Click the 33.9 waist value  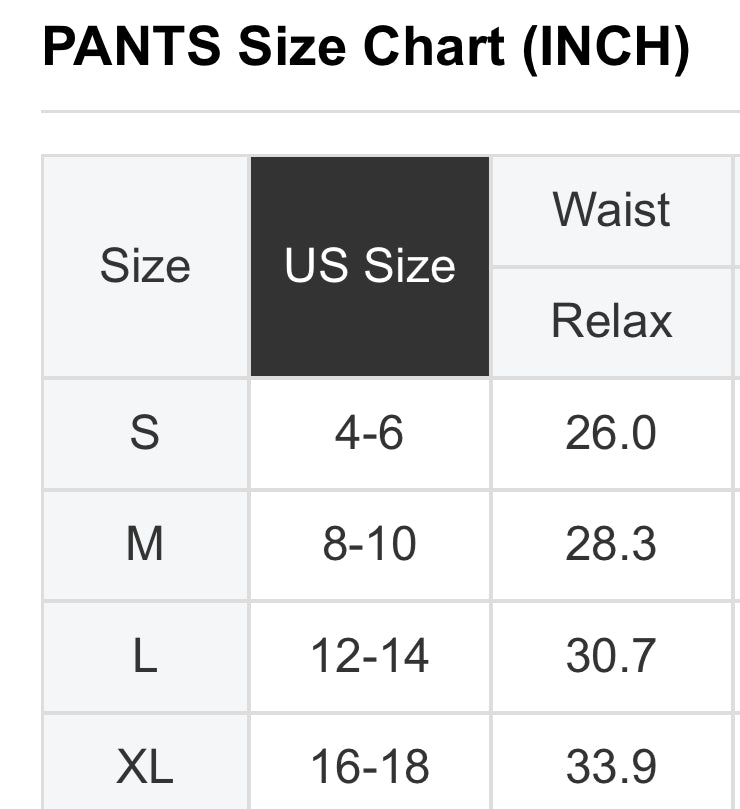point(612,767)
